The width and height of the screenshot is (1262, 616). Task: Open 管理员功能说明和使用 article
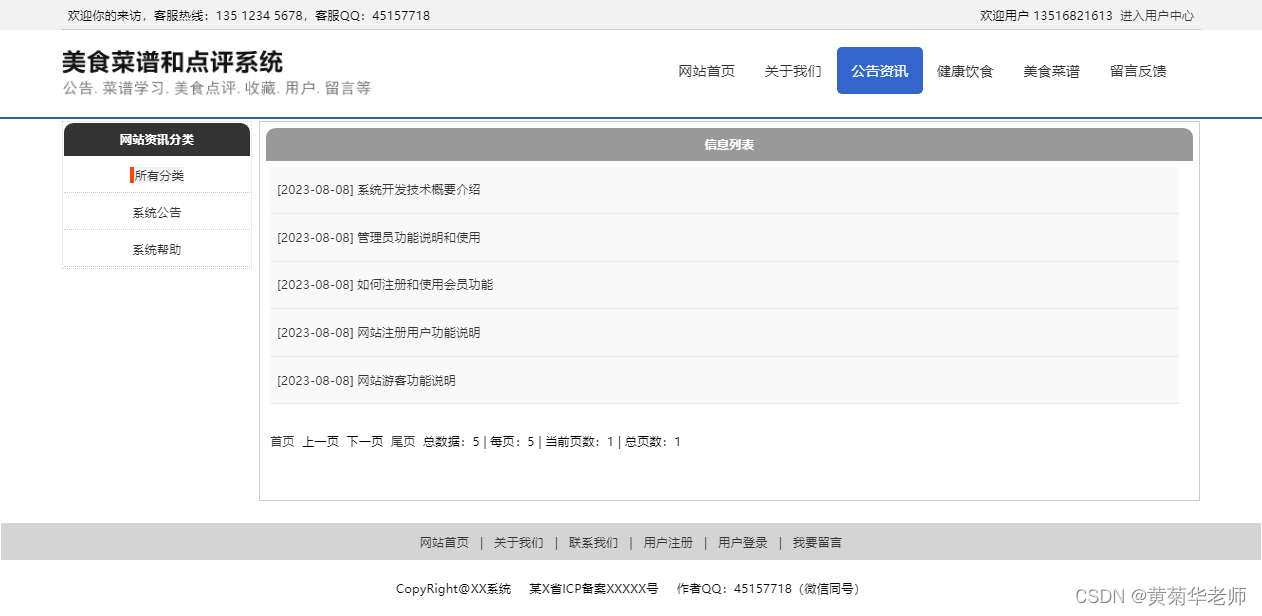coord(378,237)
